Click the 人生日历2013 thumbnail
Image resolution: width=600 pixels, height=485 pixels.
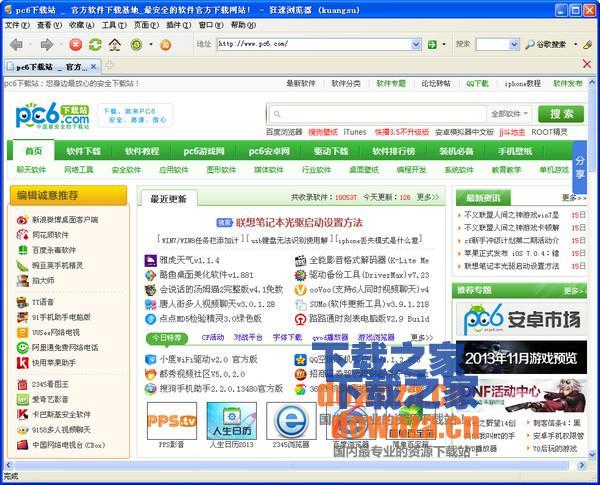tap(232, 421)
